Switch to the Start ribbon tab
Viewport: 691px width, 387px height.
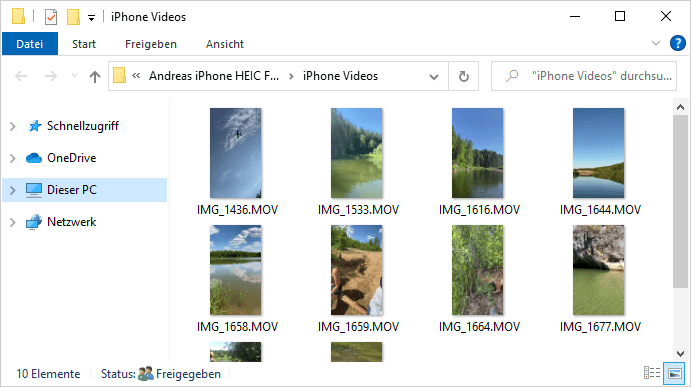click(x=84, y=44)
